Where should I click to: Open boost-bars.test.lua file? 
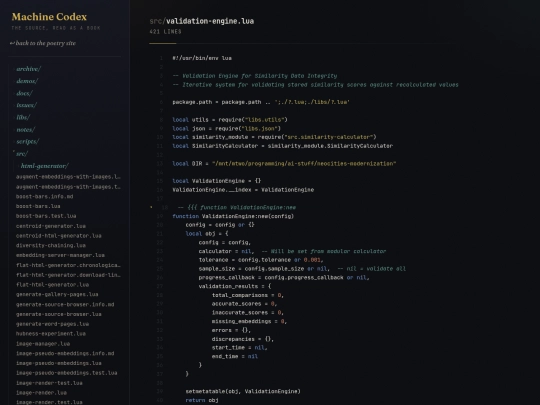46,216
